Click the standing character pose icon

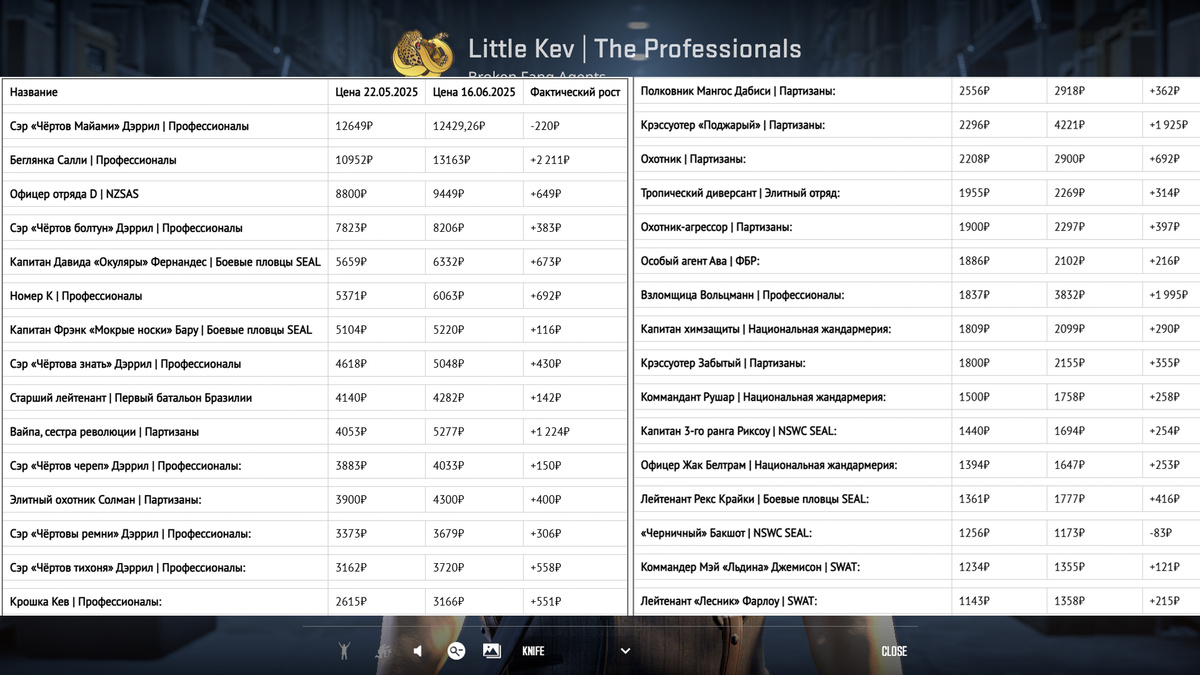tap(344, 651)
